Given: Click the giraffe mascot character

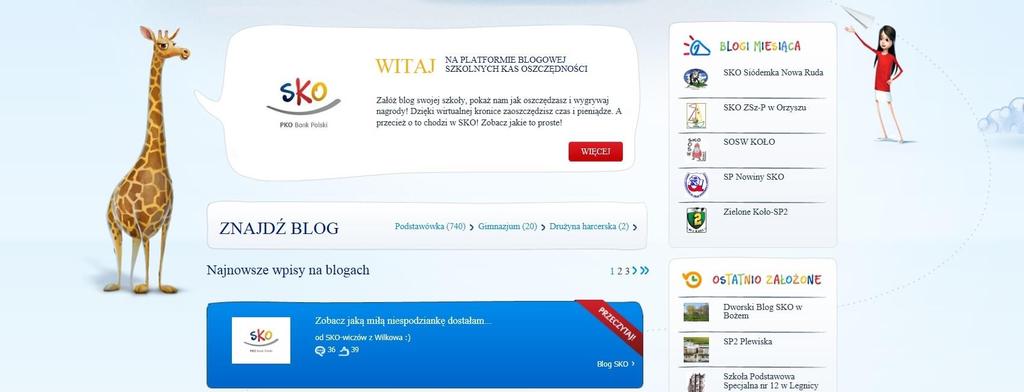Looking at the screenshot, I should coord(148,160).
